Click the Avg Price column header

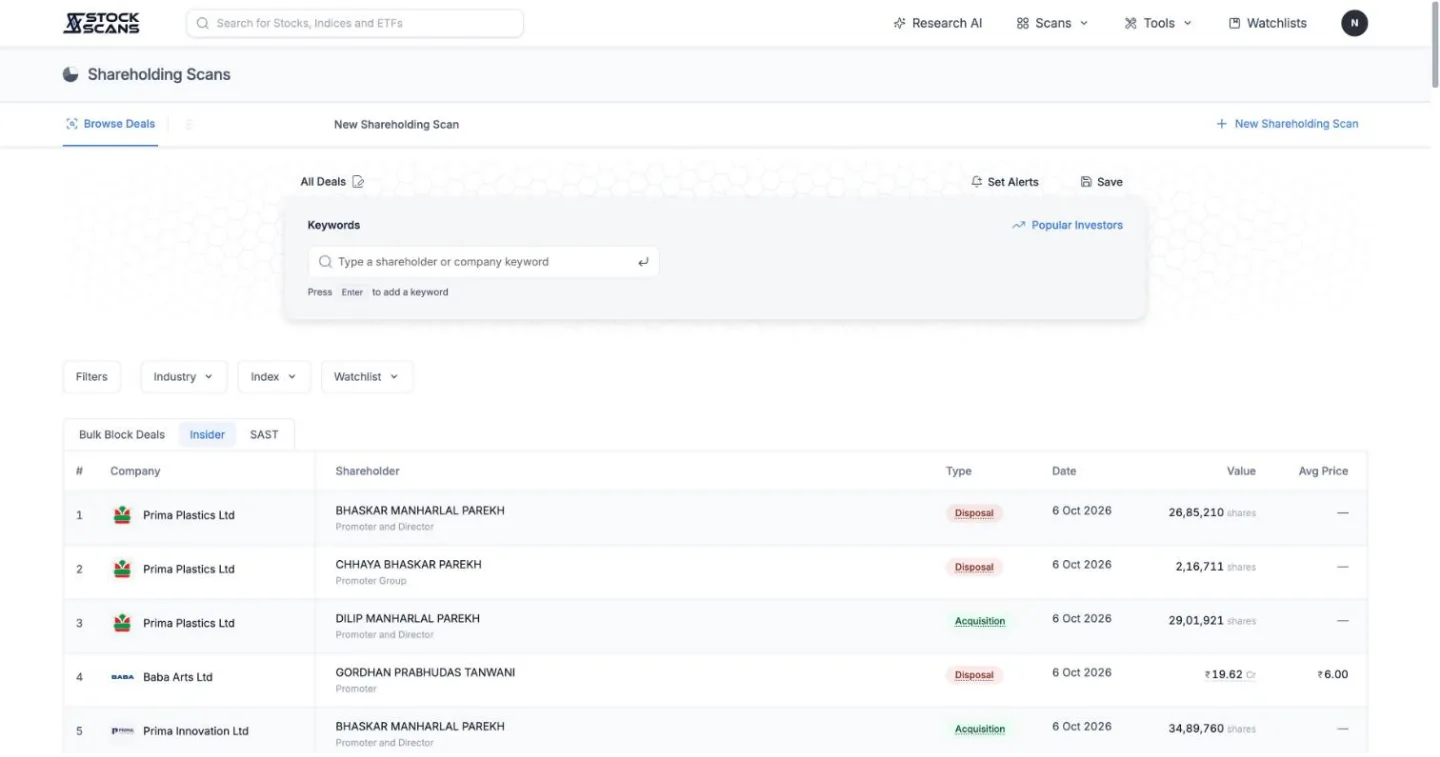[x=1323, y=471]
